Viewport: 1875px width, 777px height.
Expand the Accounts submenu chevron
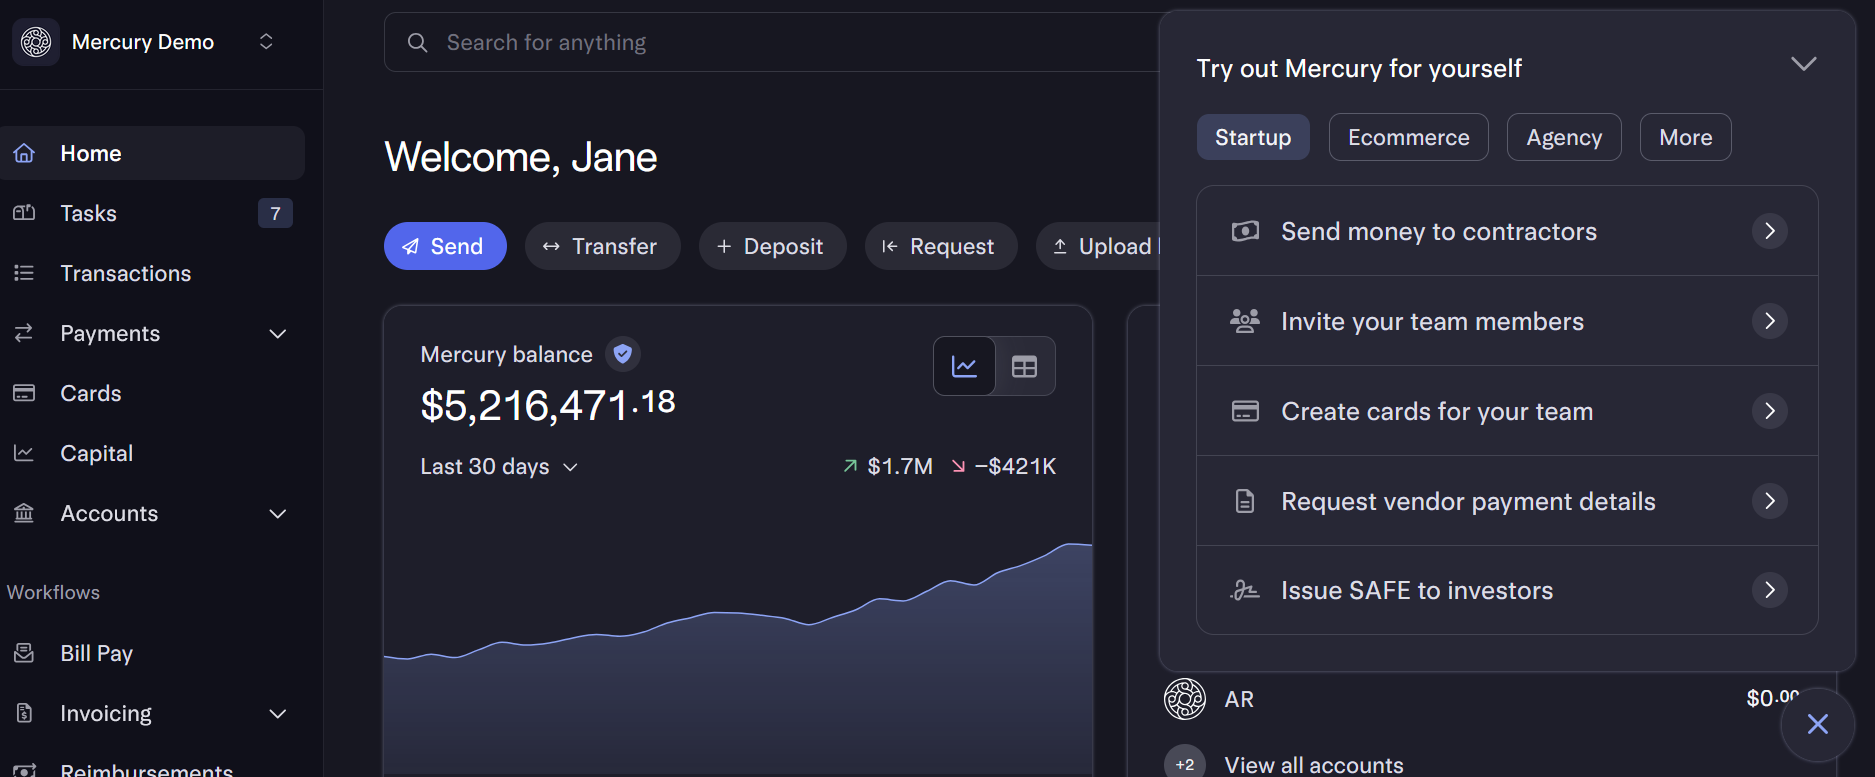278,513
